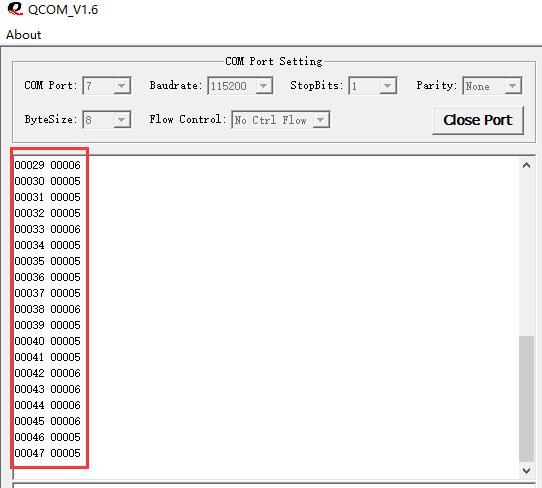Screen dimensions: 542x488
Task: Open the About menu
Action: (24, 35)
